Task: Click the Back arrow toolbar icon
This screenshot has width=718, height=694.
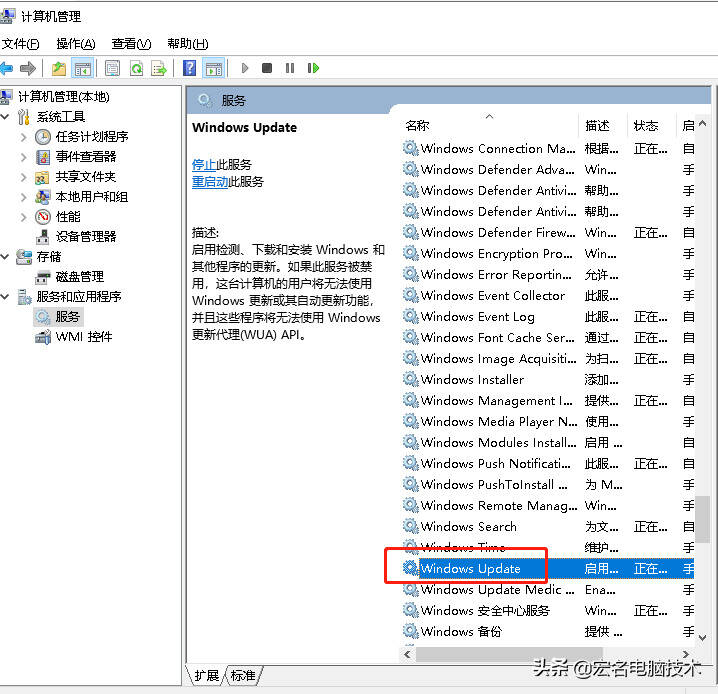Action: click(6, 69)
